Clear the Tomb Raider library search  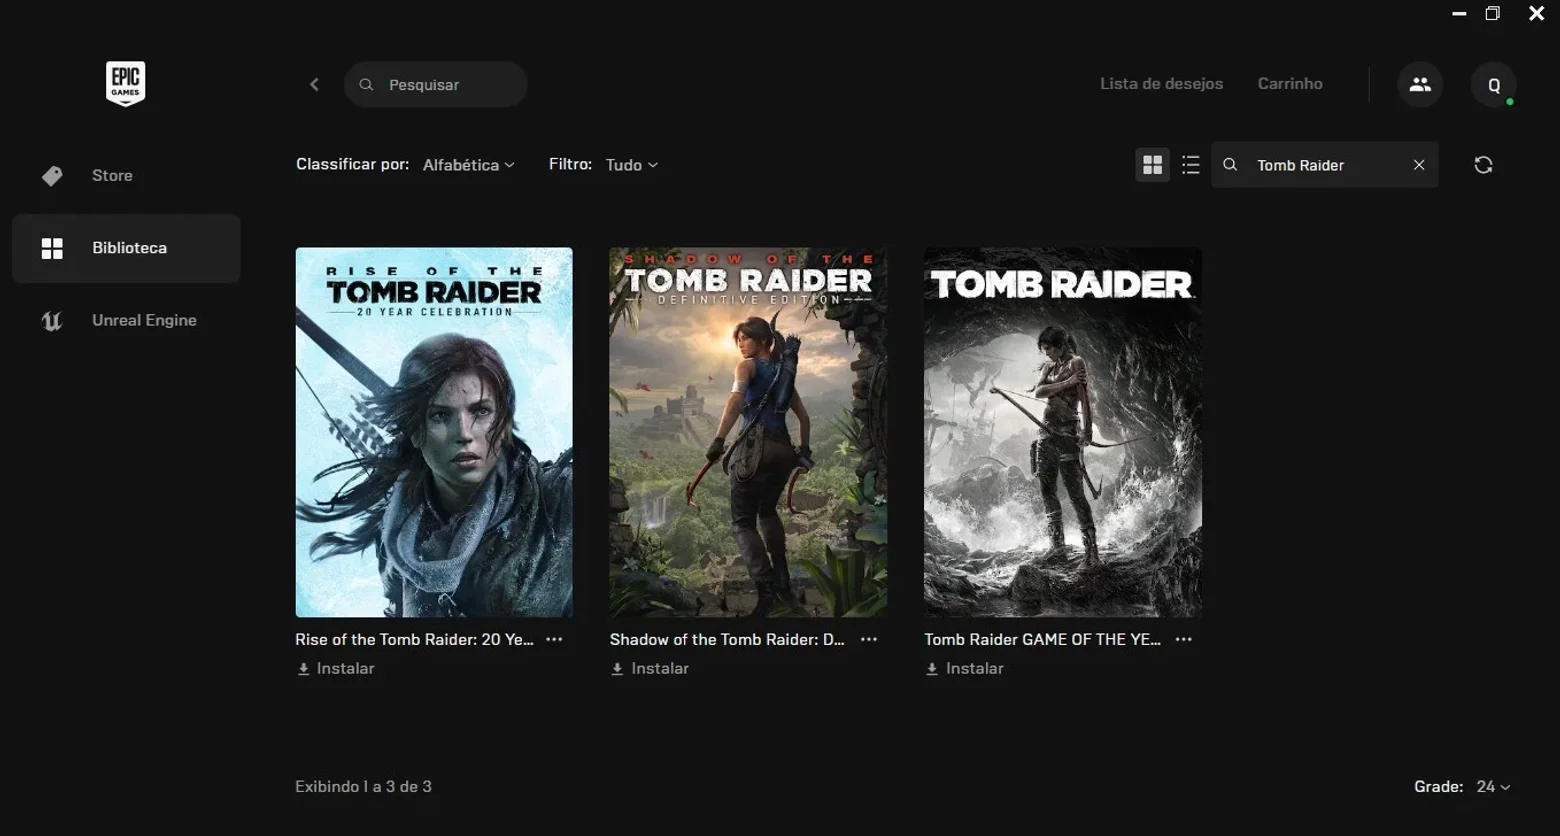(x=1419, y=165)
